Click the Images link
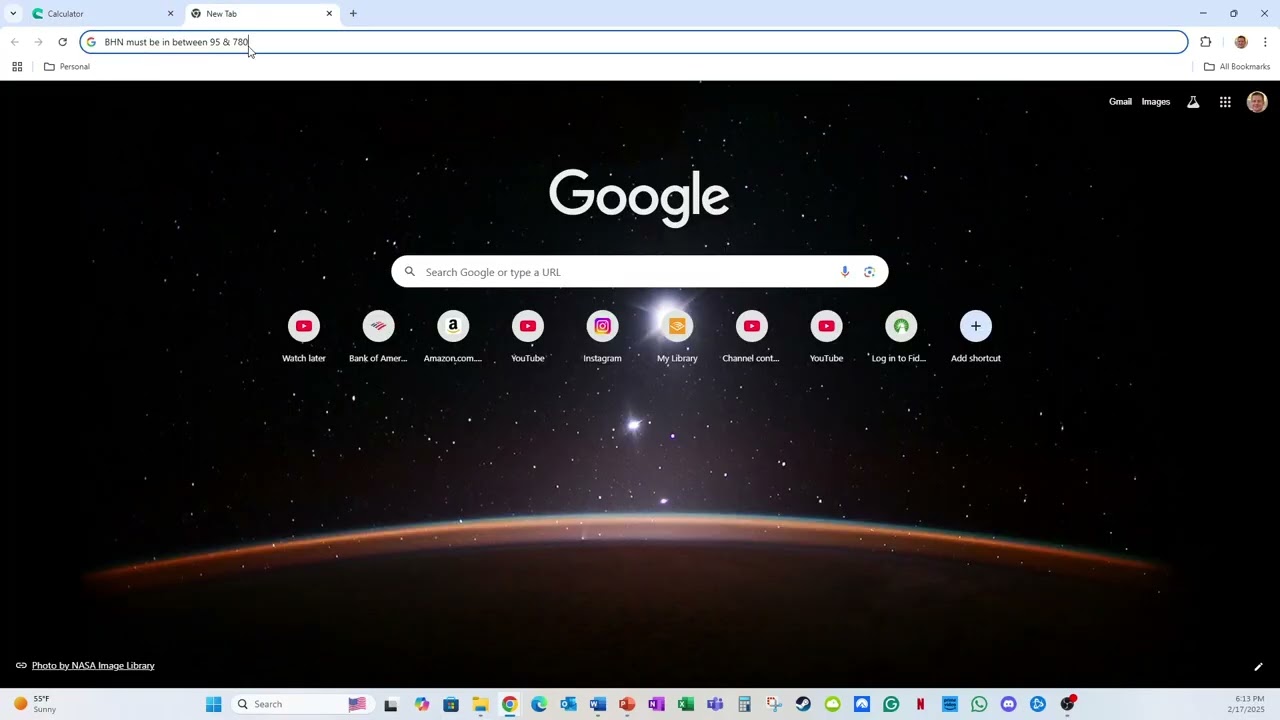The image size is (1280, 720). click(1156, 102)
